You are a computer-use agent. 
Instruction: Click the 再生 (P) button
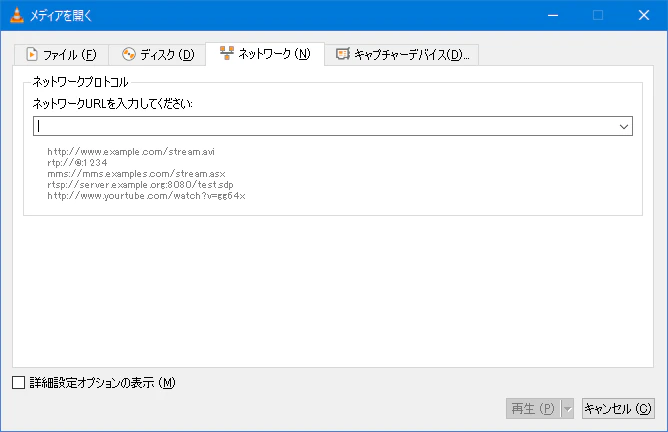[533, 409]
